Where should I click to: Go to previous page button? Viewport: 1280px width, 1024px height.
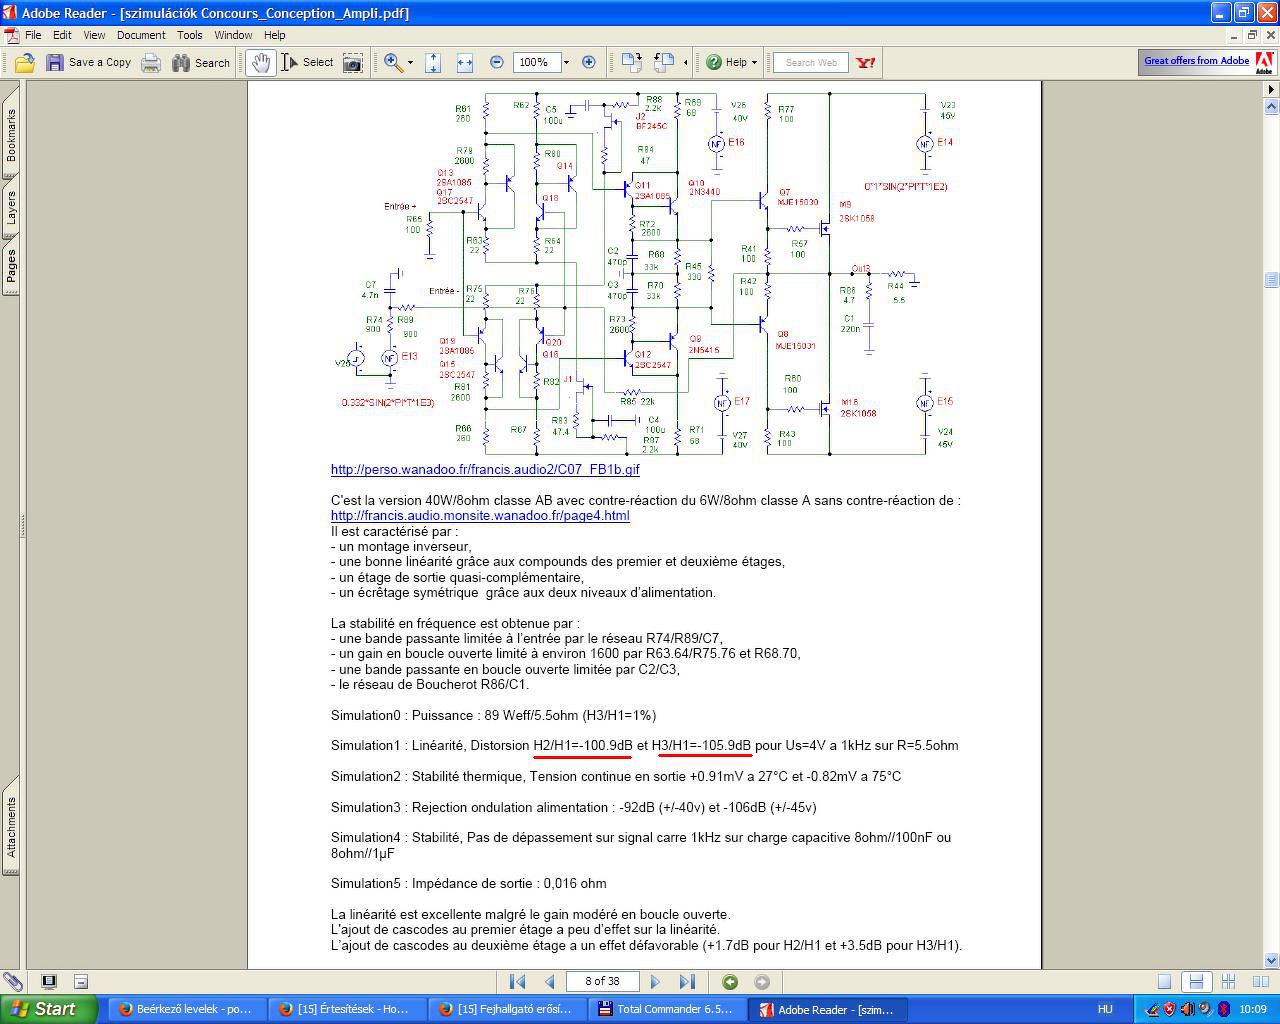pyautogui.click(x=549, y=982)
